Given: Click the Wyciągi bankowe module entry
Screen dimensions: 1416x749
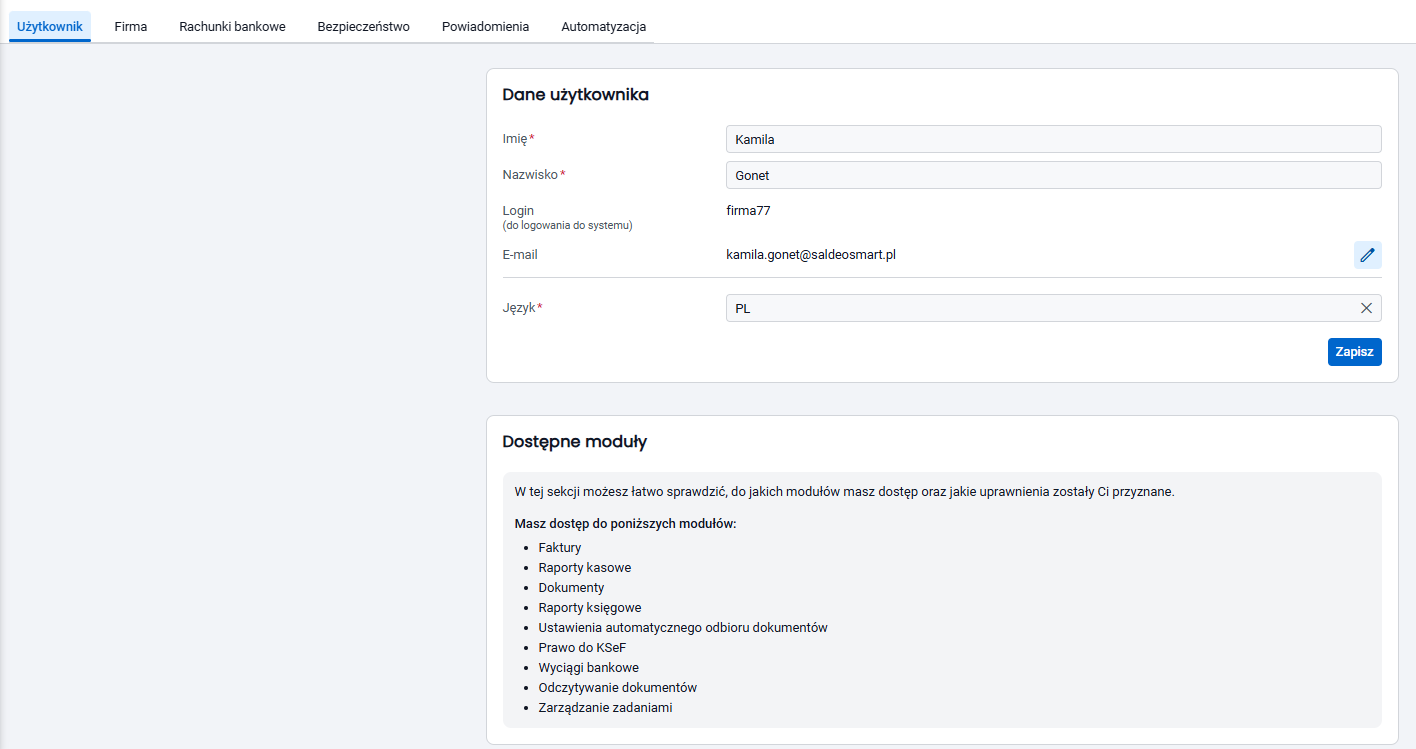Looking at the screenshot, I should (589, 668).
